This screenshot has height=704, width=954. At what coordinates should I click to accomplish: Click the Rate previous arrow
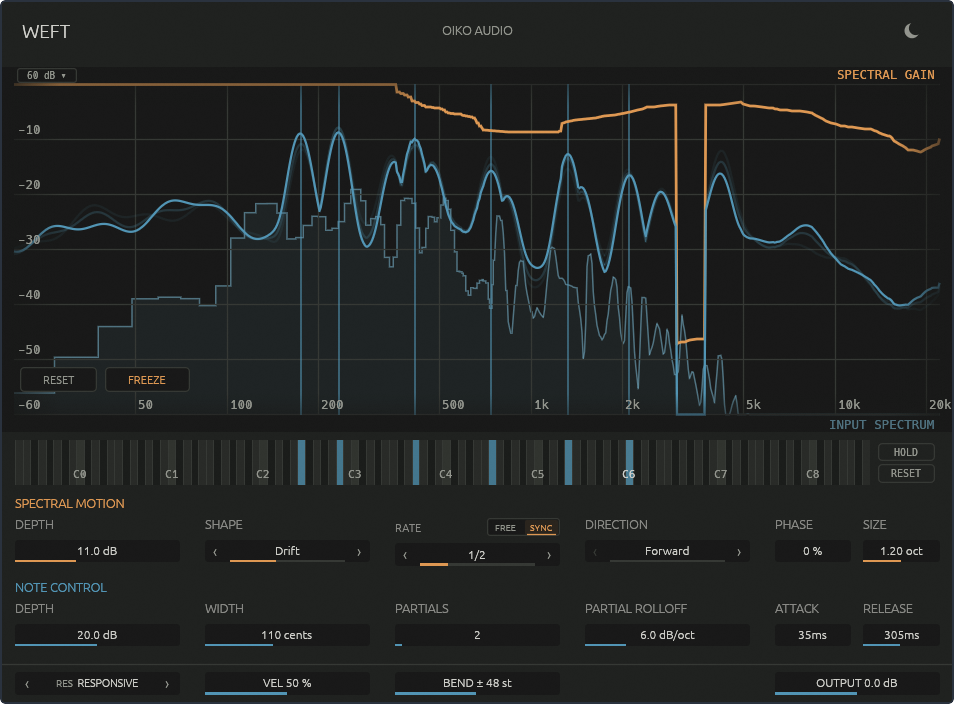[405, 555]
